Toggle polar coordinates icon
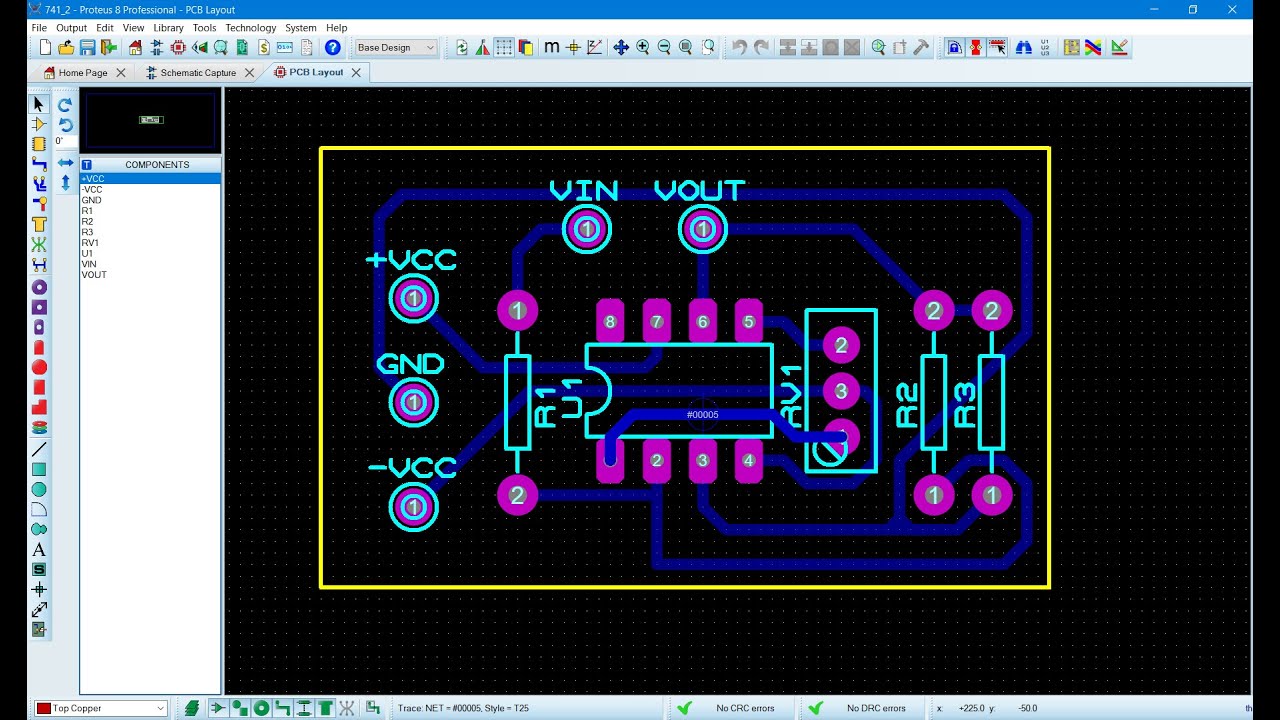The height and width of the screenshot is (720, 1280). (x=594, y=47)
